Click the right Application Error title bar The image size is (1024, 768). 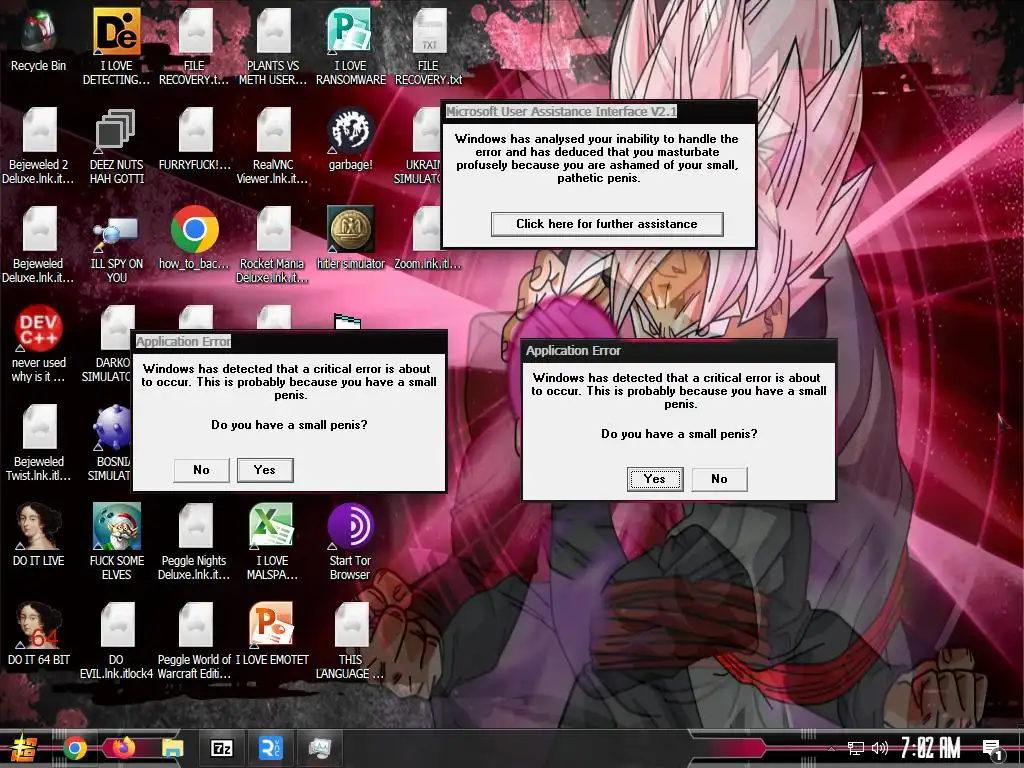pyautogui.click(x=679, y=351)
